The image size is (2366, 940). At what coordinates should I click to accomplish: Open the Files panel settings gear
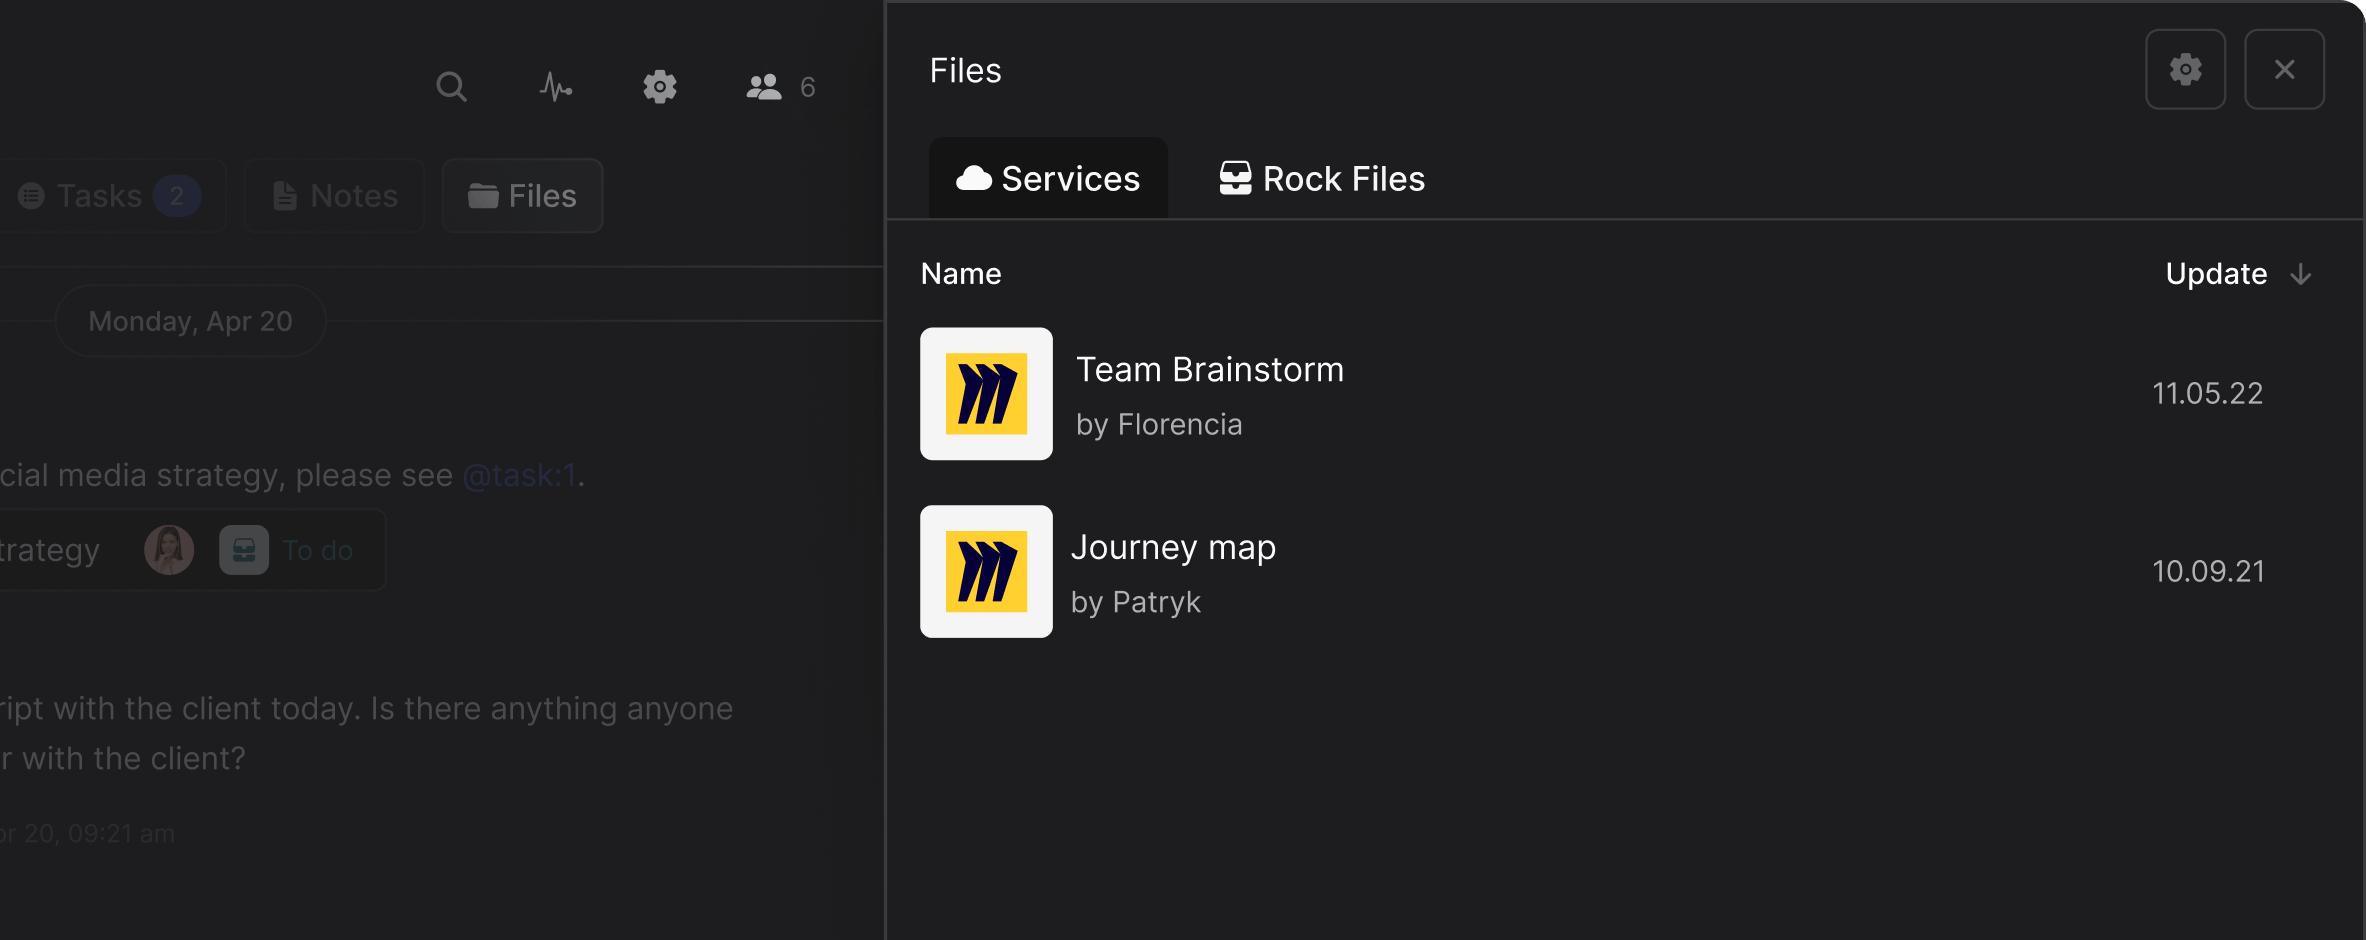click(x=2186, y=69)
